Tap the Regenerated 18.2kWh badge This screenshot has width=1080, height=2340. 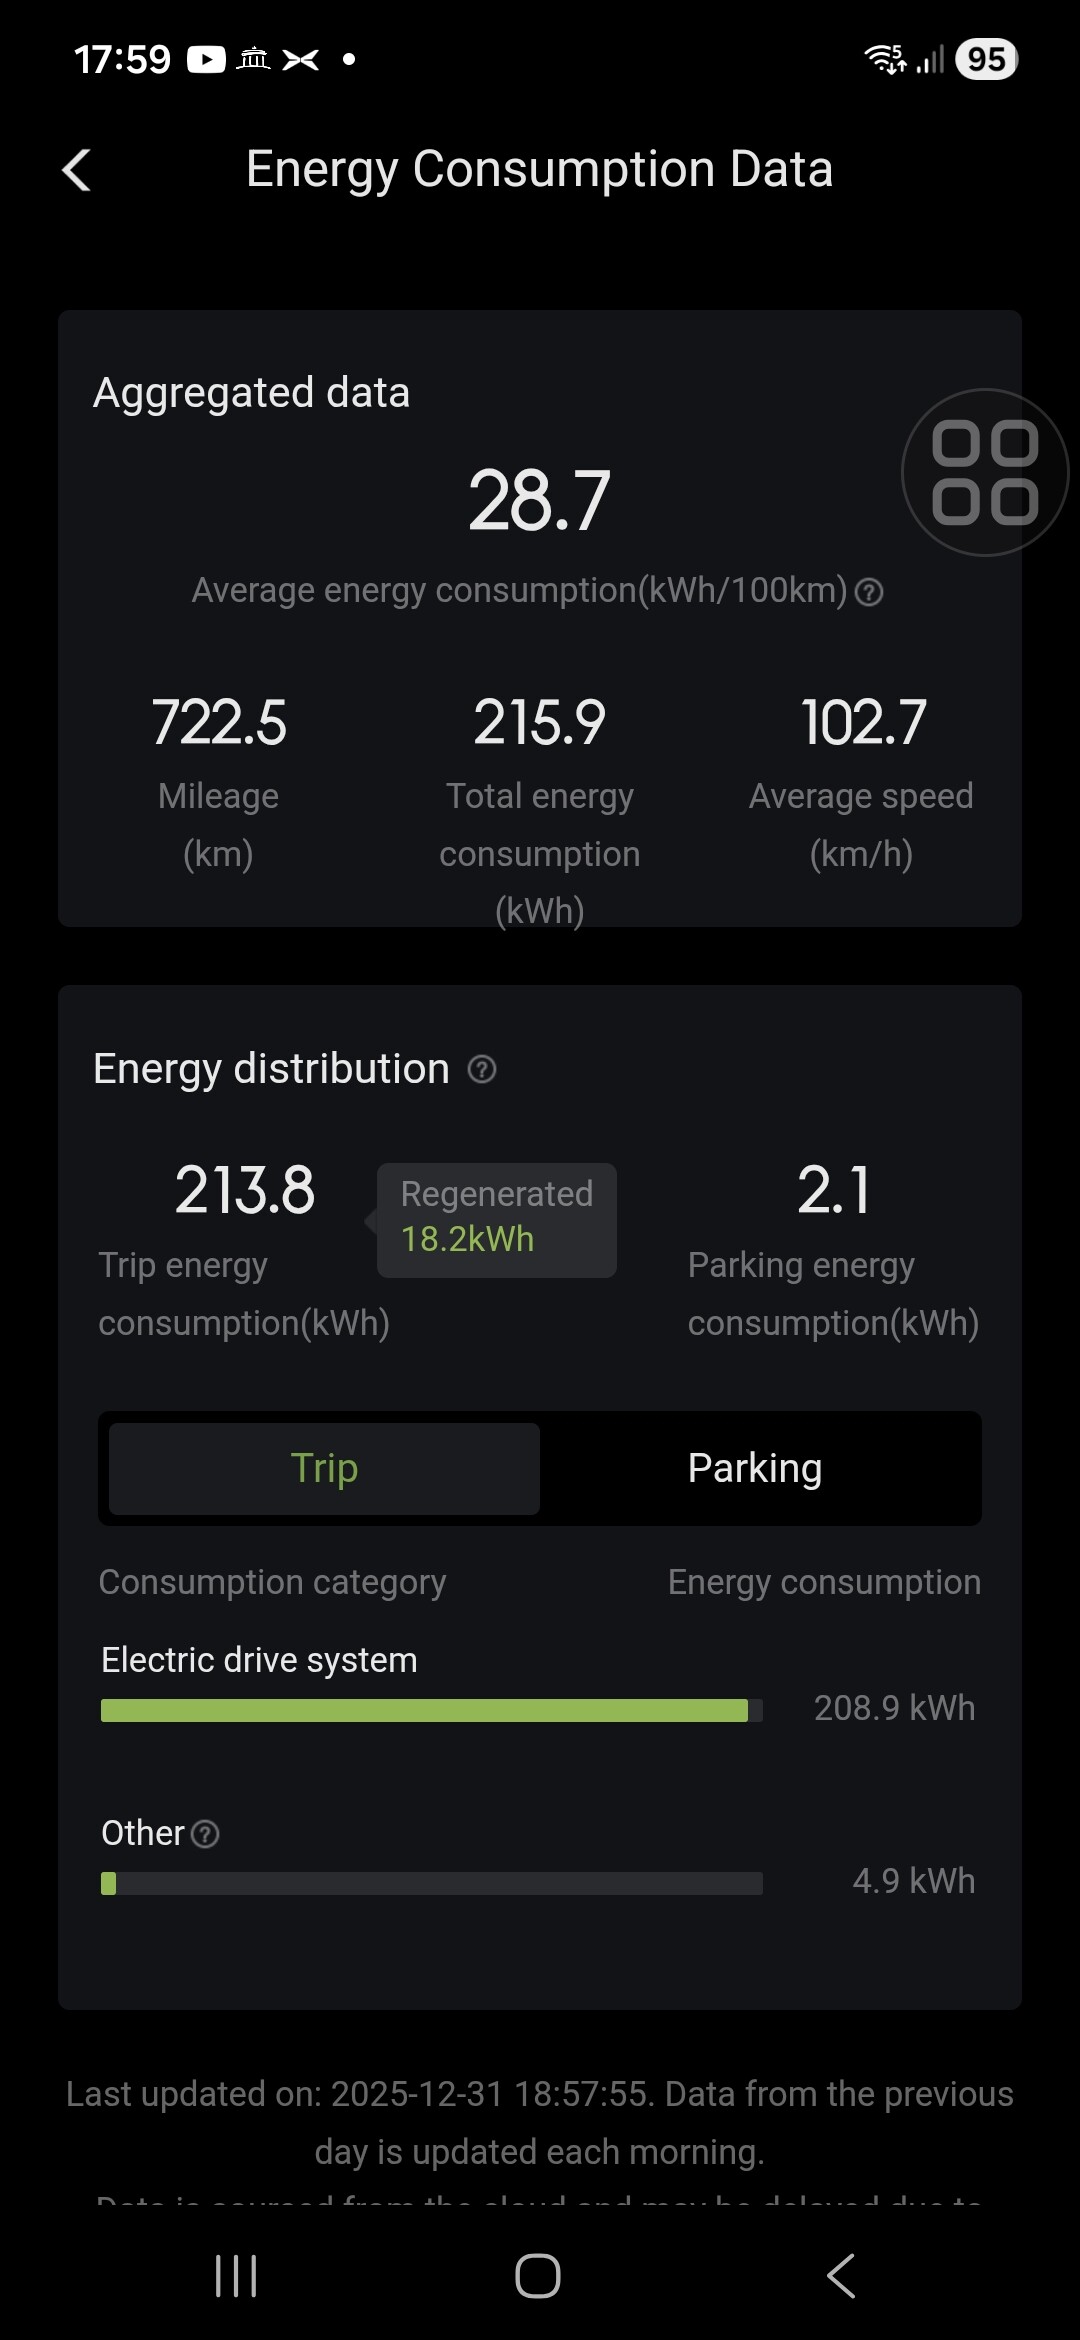497,1218
